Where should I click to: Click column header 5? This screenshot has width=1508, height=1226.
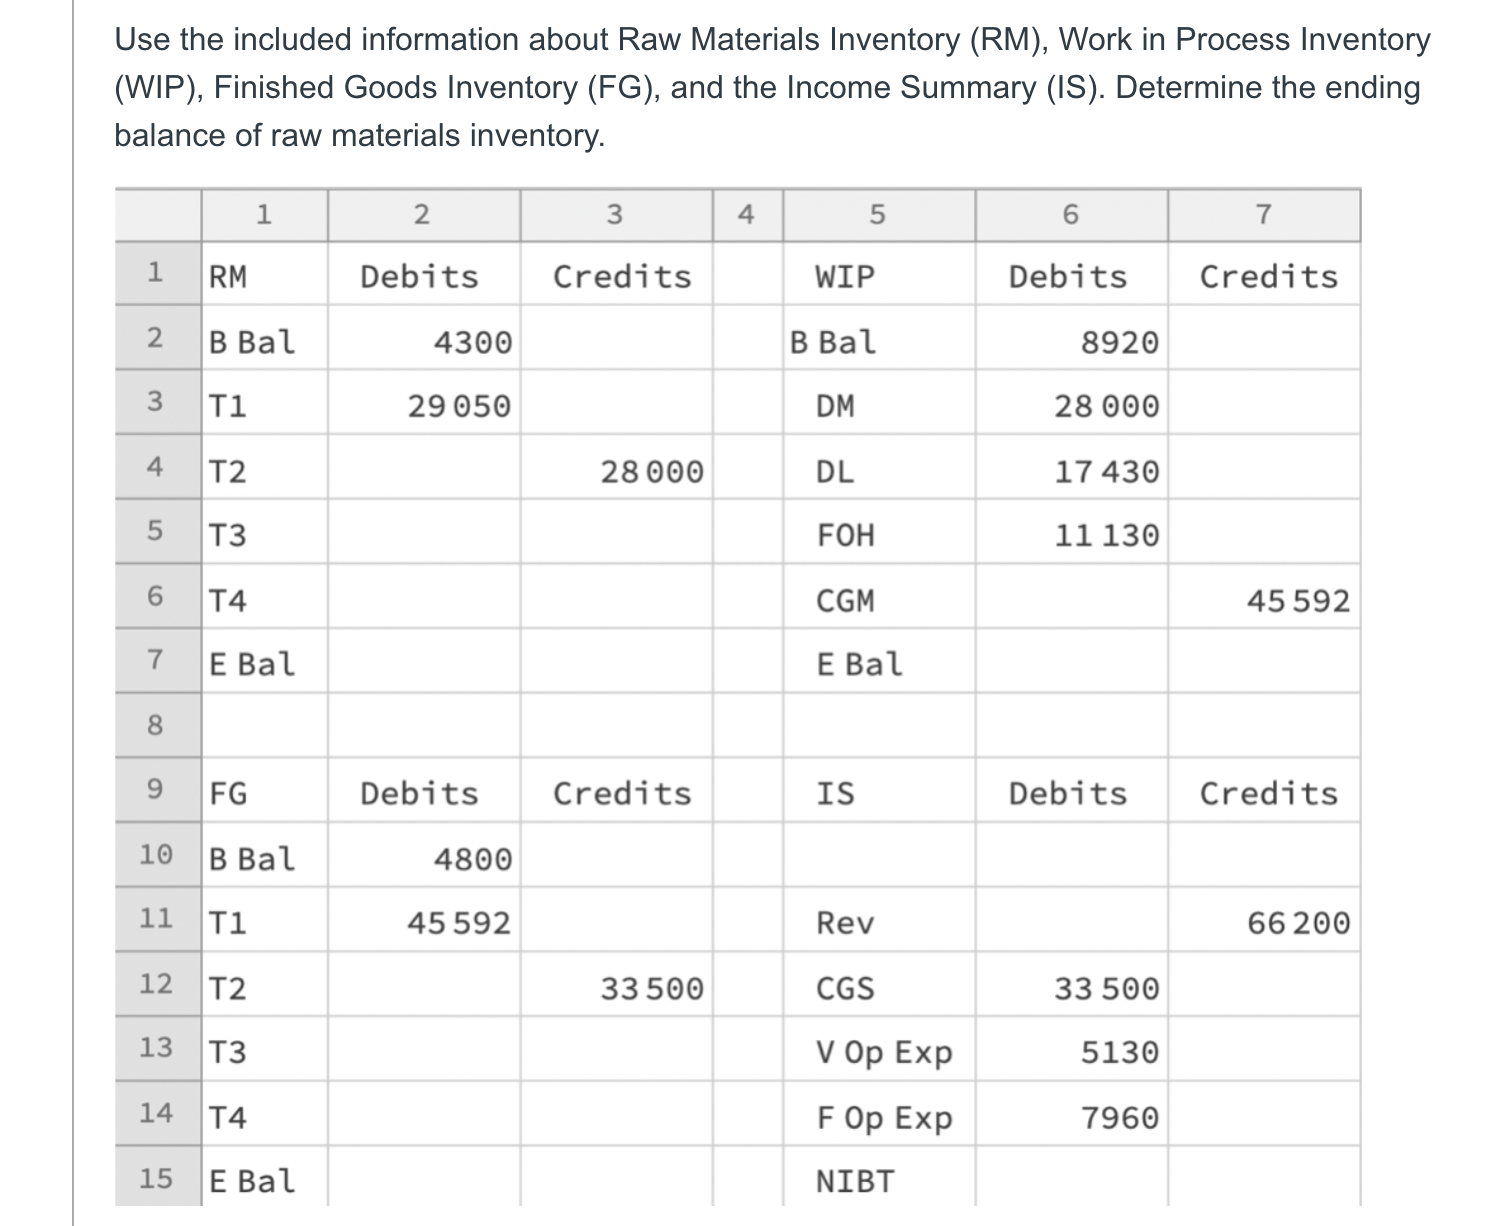tap(879, 214)
